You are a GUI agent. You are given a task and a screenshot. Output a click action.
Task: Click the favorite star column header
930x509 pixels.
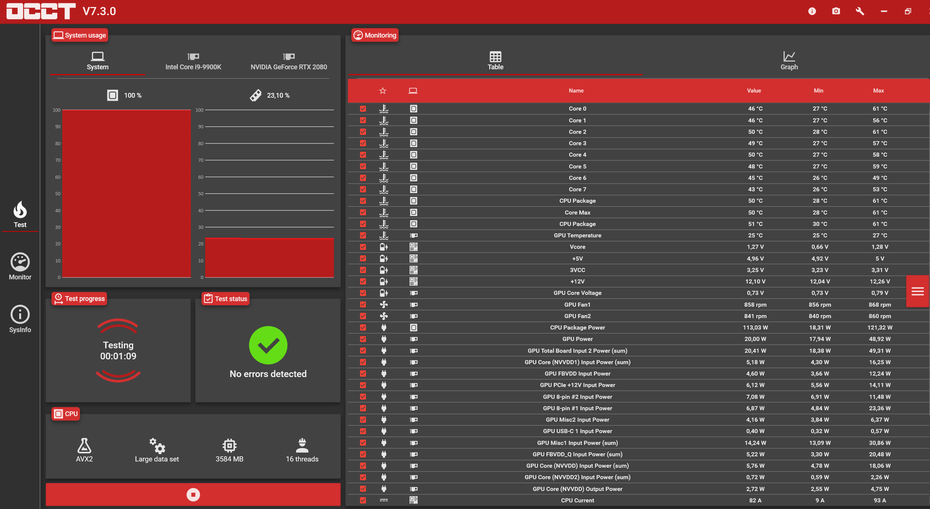click(x=383, y=91)
